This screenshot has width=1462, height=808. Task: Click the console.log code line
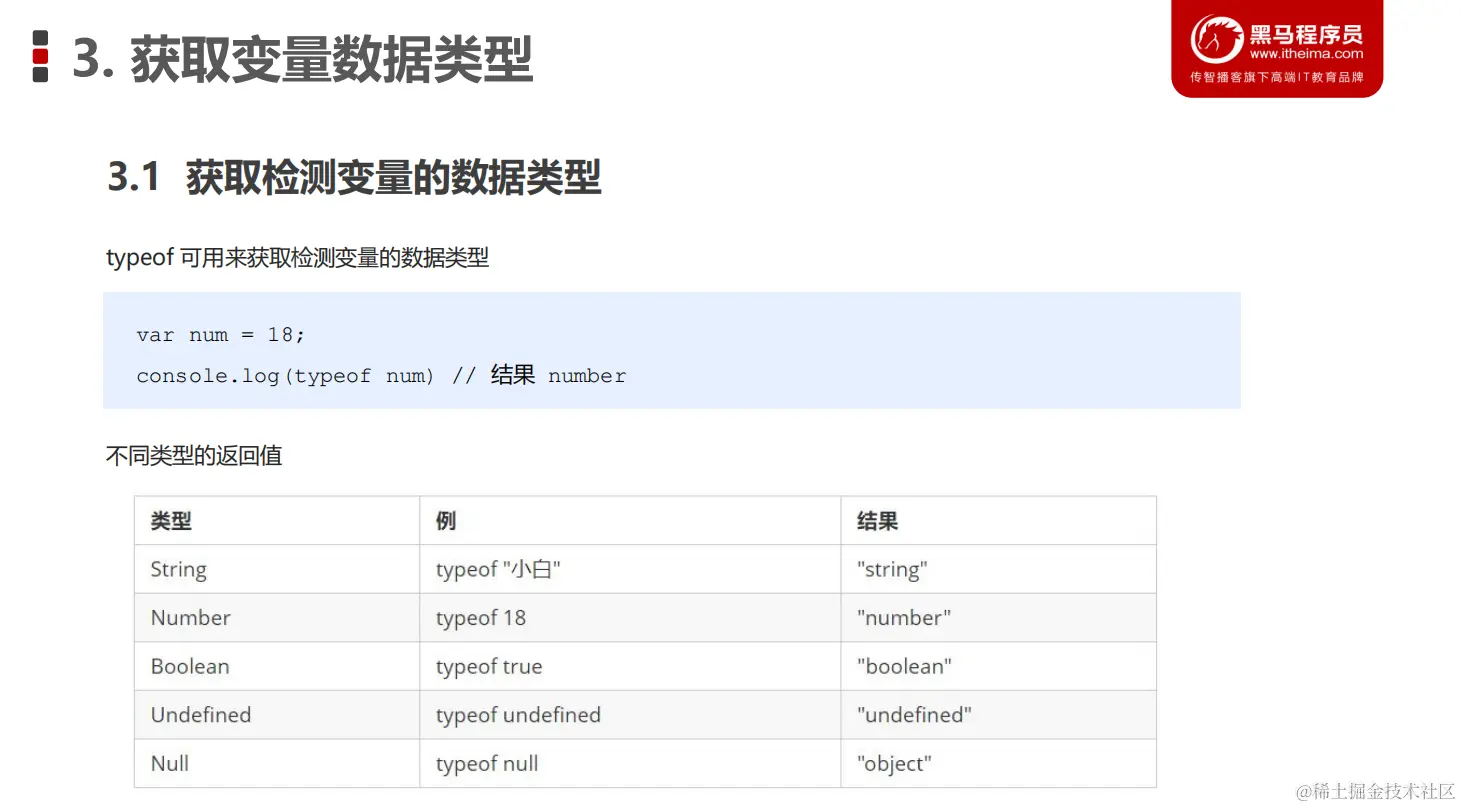(380, 375)
